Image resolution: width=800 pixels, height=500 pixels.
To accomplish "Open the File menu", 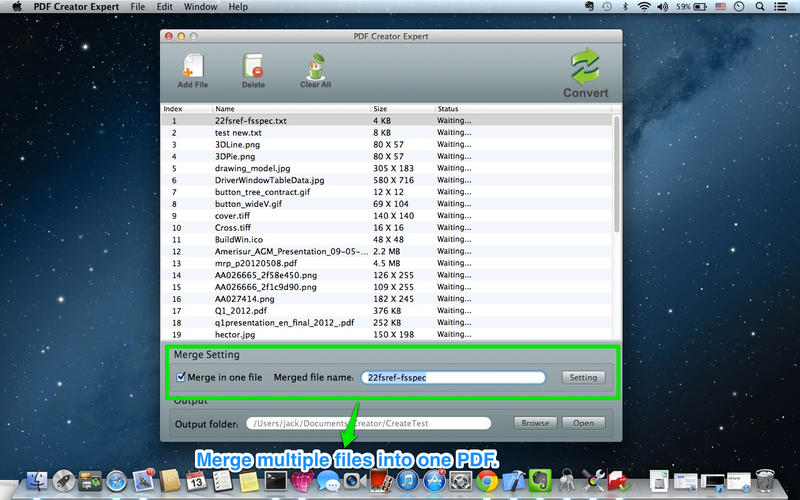I will pyautogui.click(x=138, y=7).
